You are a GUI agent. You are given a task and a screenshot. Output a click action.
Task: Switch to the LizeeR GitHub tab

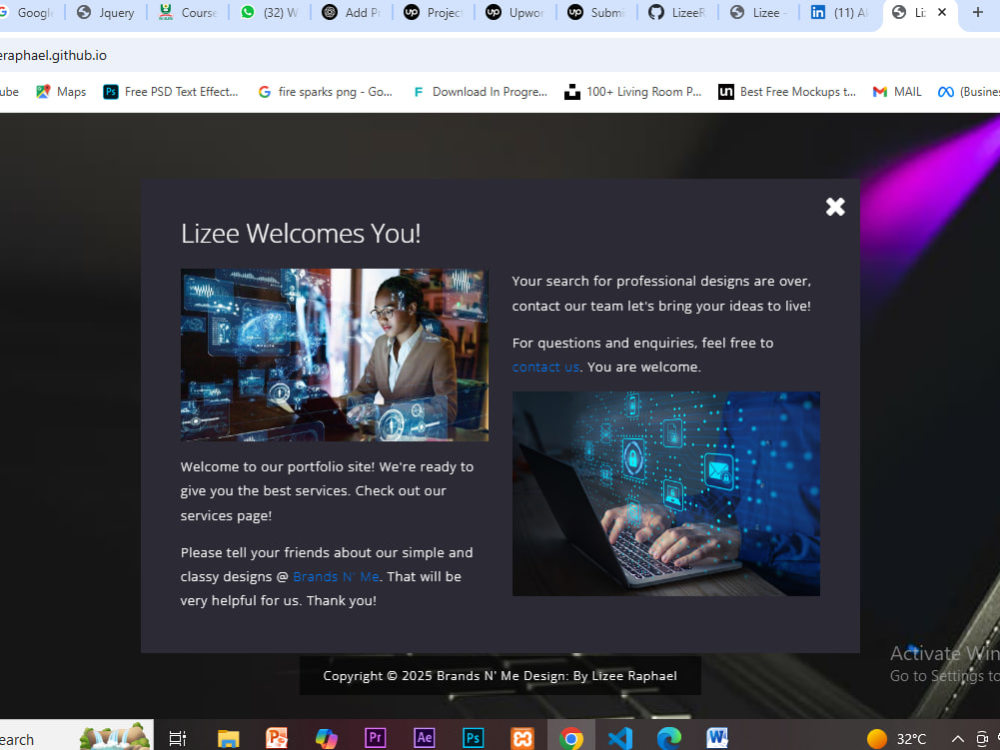tap(678, 13)
